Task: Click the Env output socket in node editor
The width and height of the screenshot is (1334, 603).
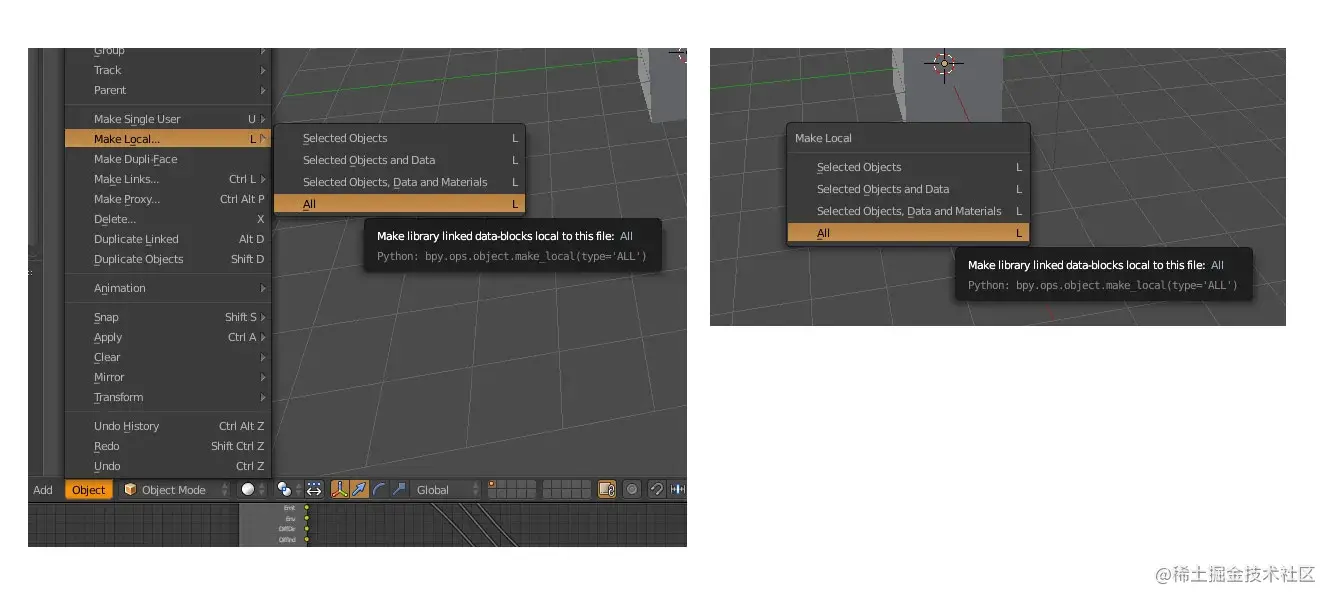Action: point(307,518)
